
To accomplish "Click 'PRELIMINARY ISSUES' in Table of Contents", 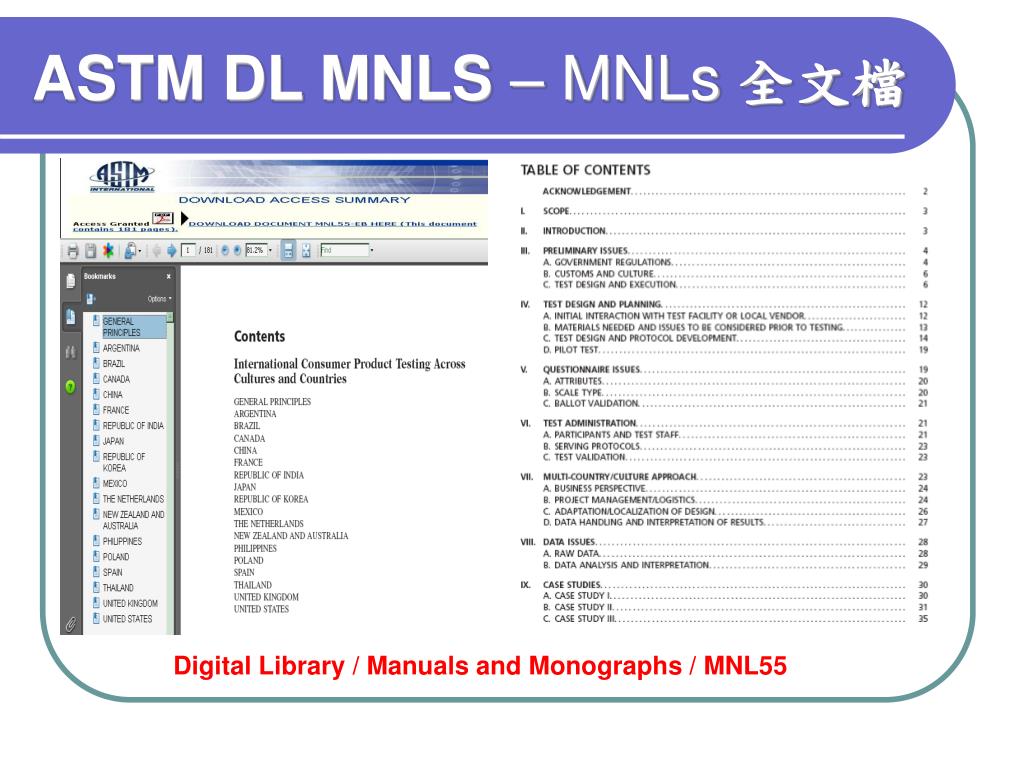I will [585, 251].
